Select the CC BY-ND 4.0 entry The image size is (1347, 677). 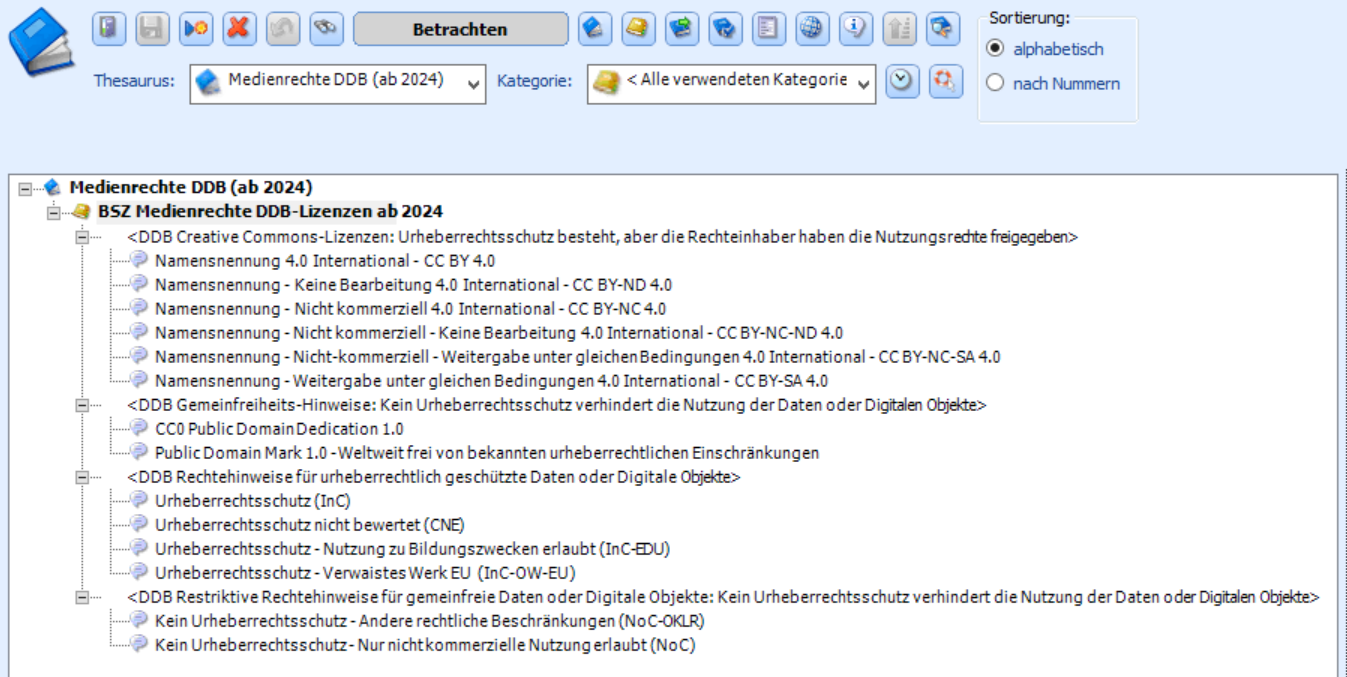click(413, 285)
